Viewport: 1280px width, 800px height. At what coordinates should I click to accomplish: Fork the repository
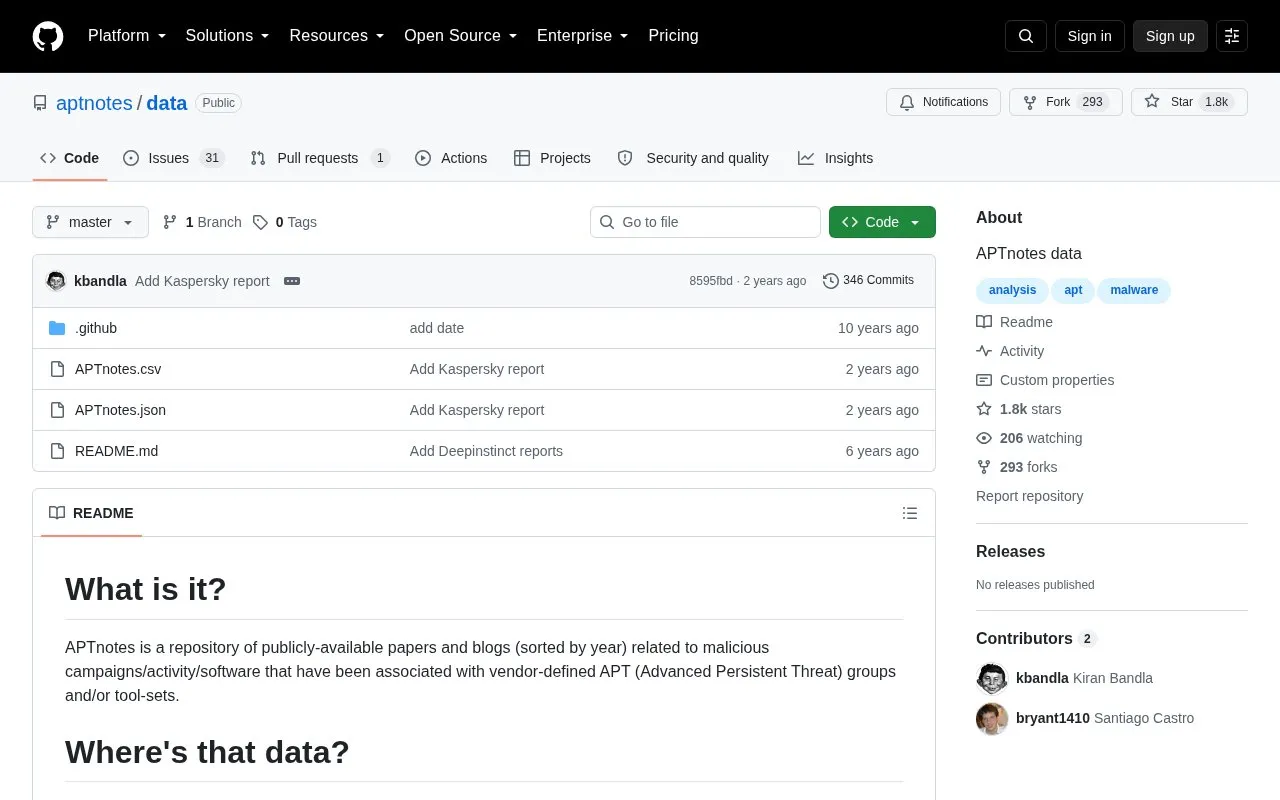tap(1066, 102)
